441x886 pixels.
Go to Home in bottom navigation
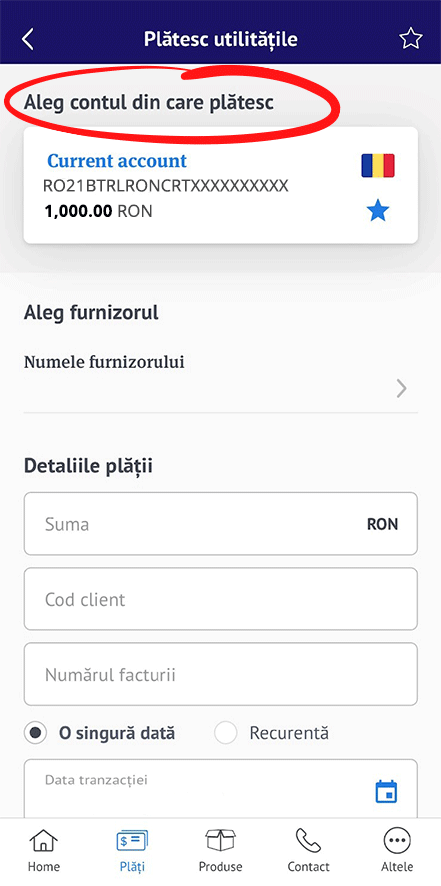(44, 851)
